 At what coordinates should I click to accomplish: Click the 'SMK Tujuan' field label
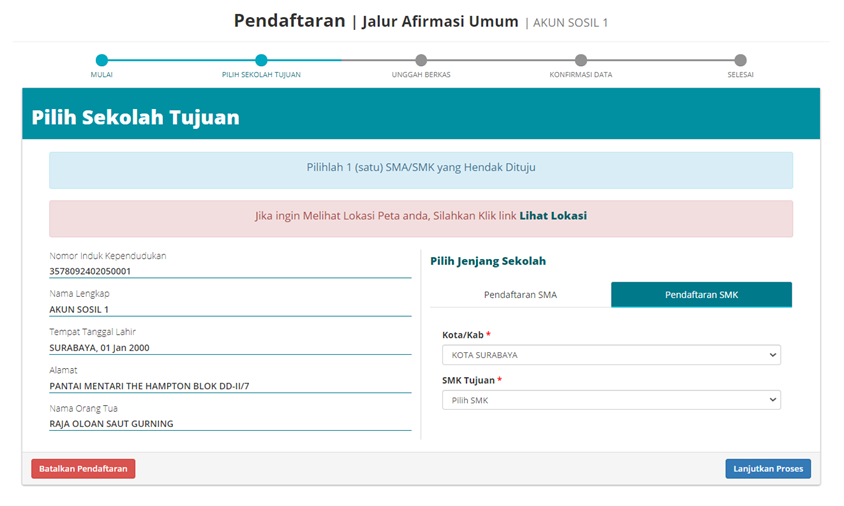(468, 381)
